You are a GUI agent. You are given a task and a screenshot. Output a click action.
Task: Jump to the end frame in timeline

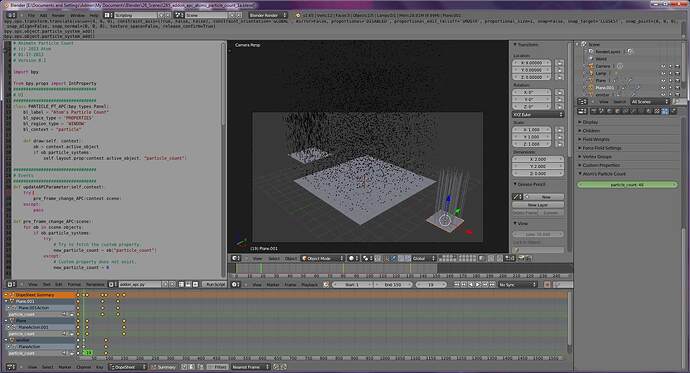tap(492, 285)
